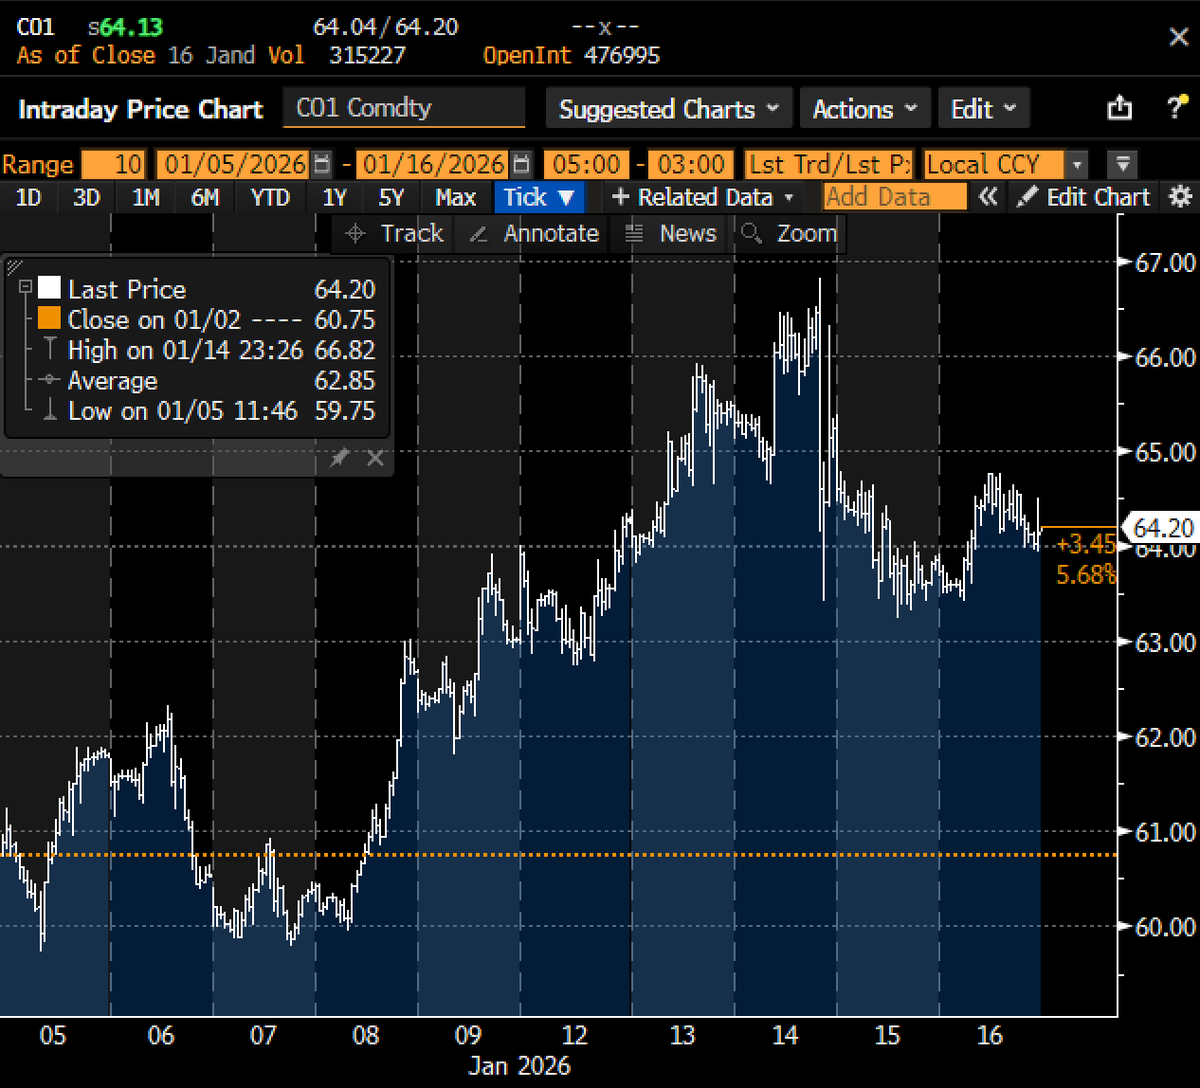Click the 67.00 y-axis label
Viewport: 1200px width, 1088px height.
1166,262
